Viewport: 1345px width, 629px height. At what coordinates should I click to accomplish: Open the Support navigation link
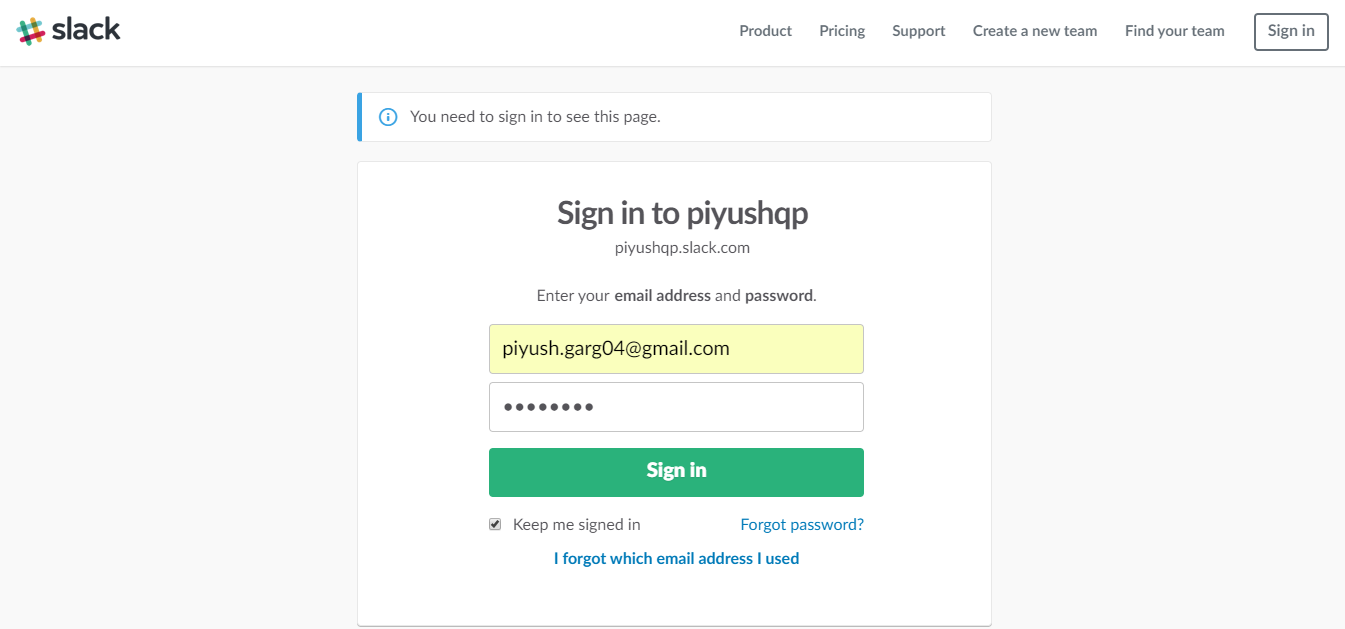pyautogui.click(x=918, y=31)
